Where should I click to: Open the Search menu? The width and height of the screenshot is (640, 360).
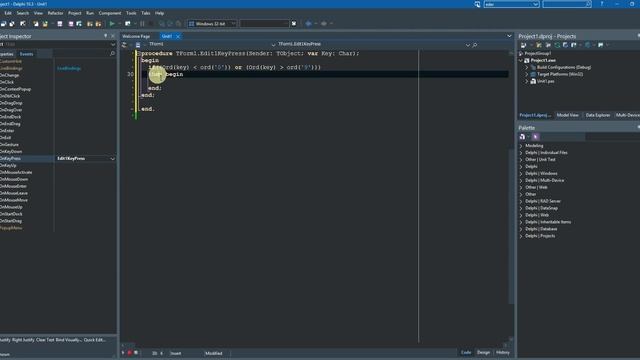click(x=22, y=13)
